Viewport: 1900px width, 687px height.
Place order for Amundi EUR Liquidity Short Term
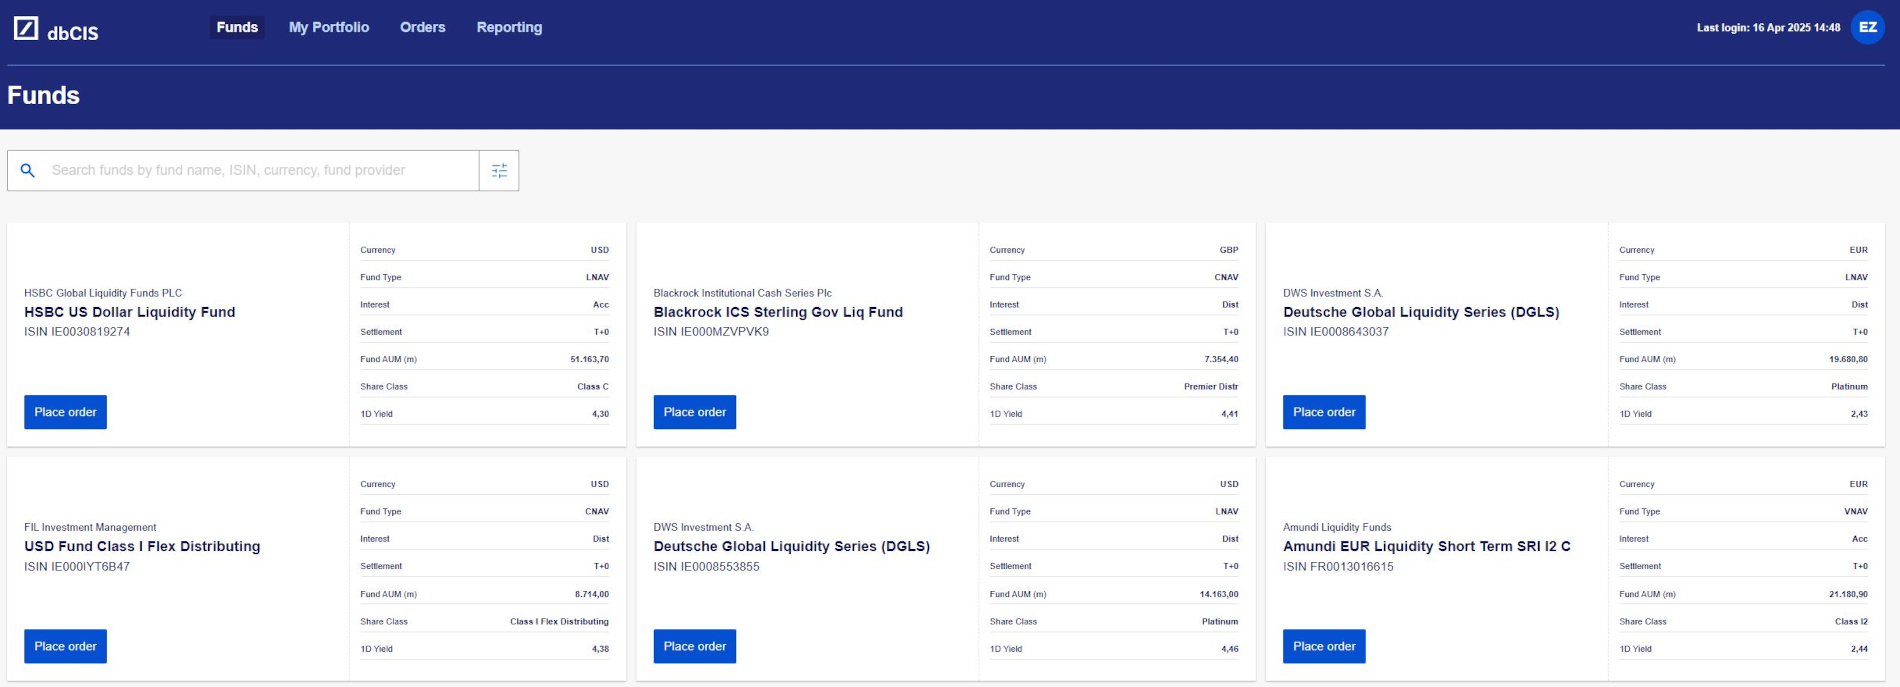tap(1324, 646)
